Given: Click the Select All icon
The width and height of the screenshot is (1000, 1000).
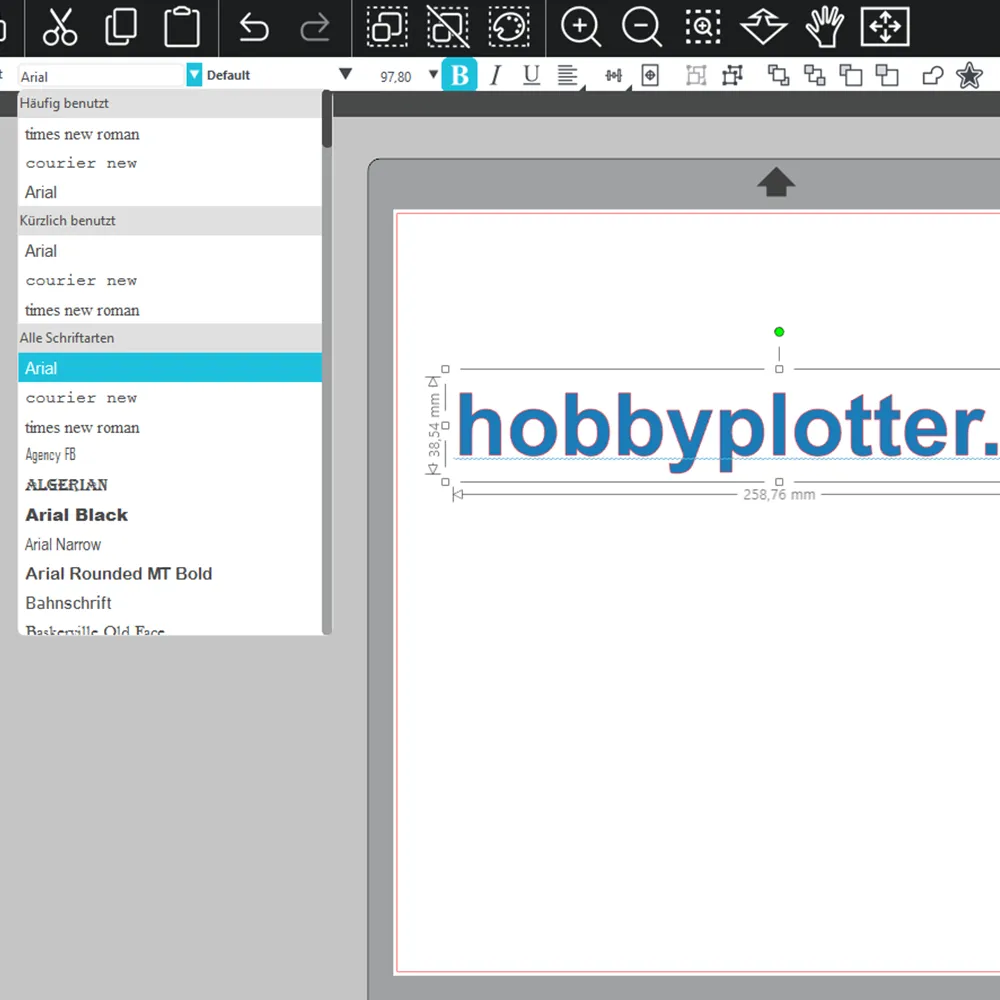Looking at the screenshot, I should pos(387,27).
